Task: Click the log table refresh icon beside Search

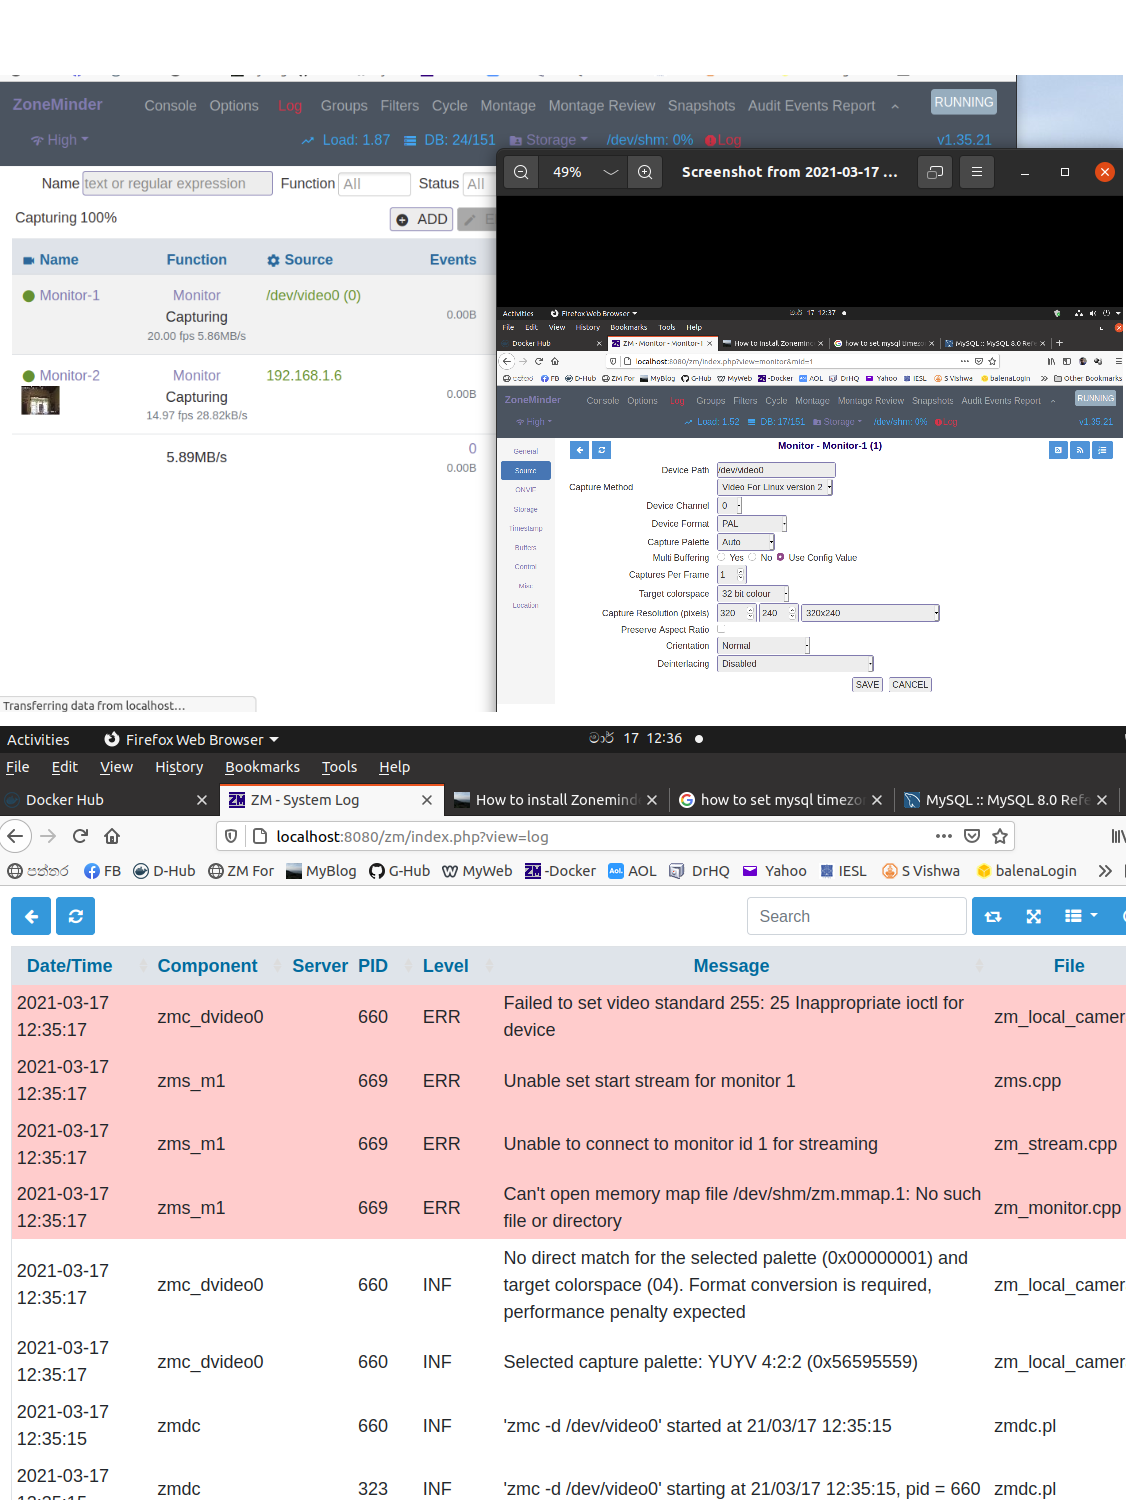Action: [993, 916]
